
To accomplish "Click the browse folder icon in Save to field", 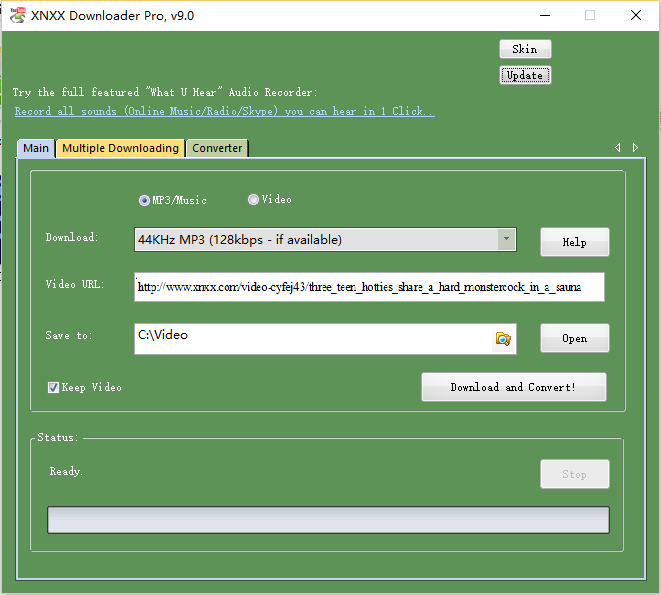I will 503,339.
